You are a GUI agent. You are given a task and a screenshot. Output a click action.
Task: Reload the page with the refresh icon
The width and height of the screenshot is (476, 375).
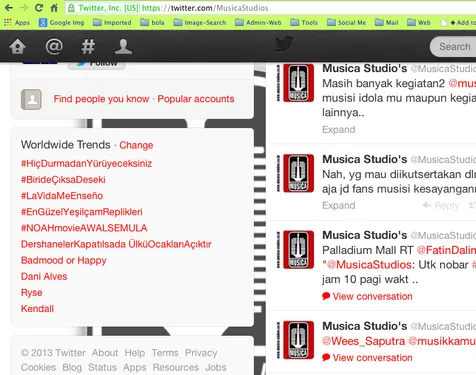(x=39, y=8)
